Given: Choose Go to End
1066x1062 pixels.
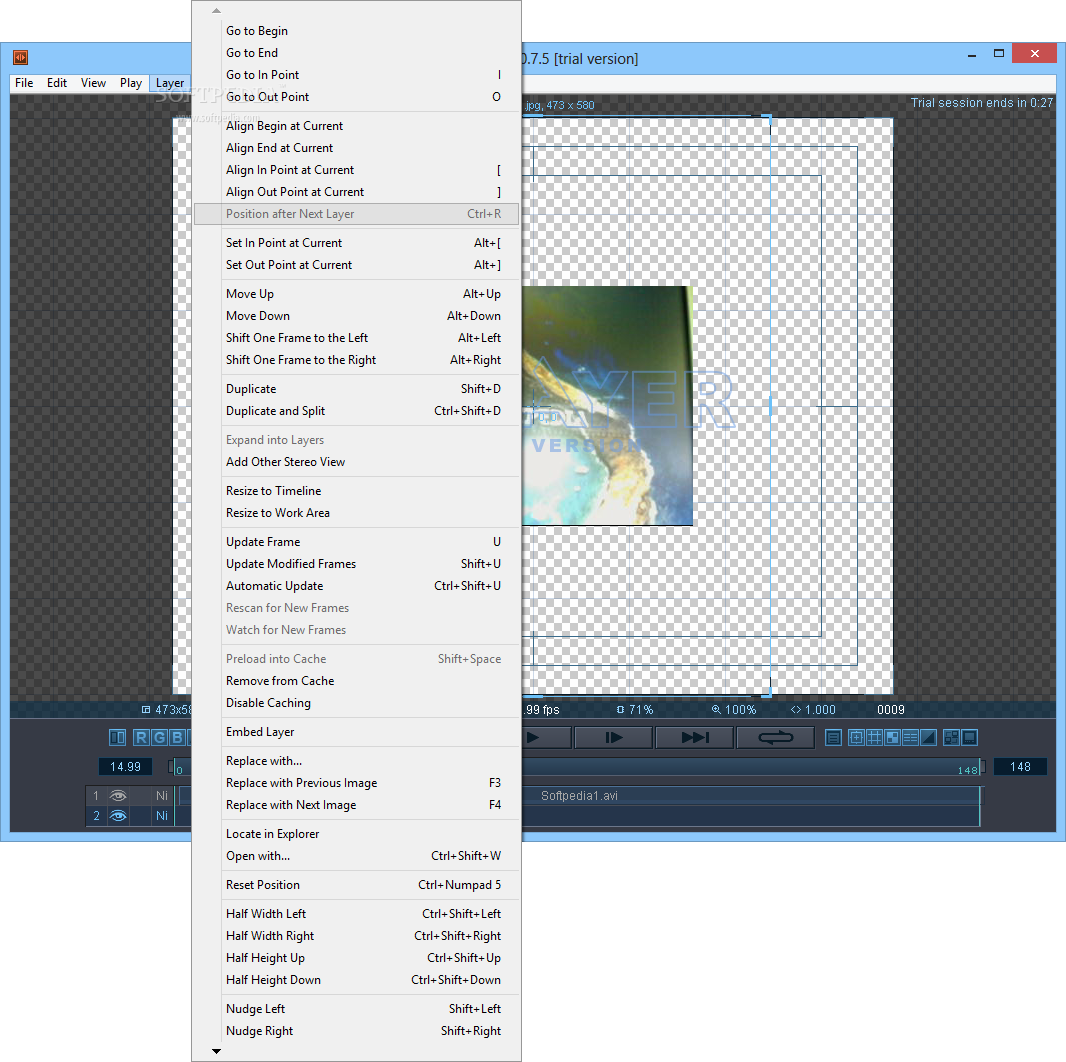Looking at the screenshot, I should pyautogui.click(x=356, y=53).
